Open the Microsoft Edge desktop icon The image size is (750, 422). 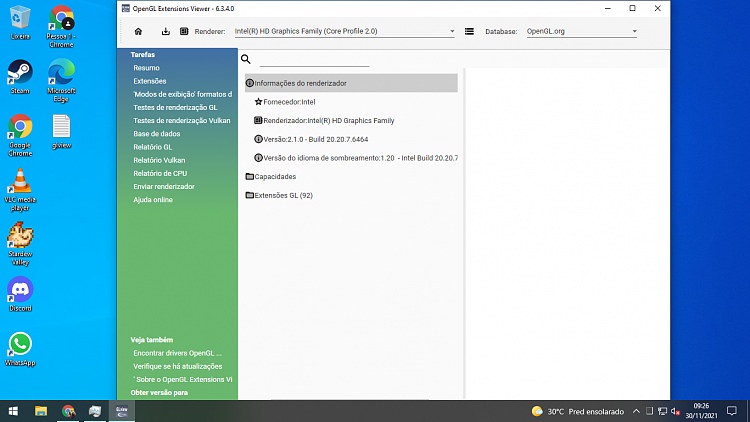click(x=61, y=80)
